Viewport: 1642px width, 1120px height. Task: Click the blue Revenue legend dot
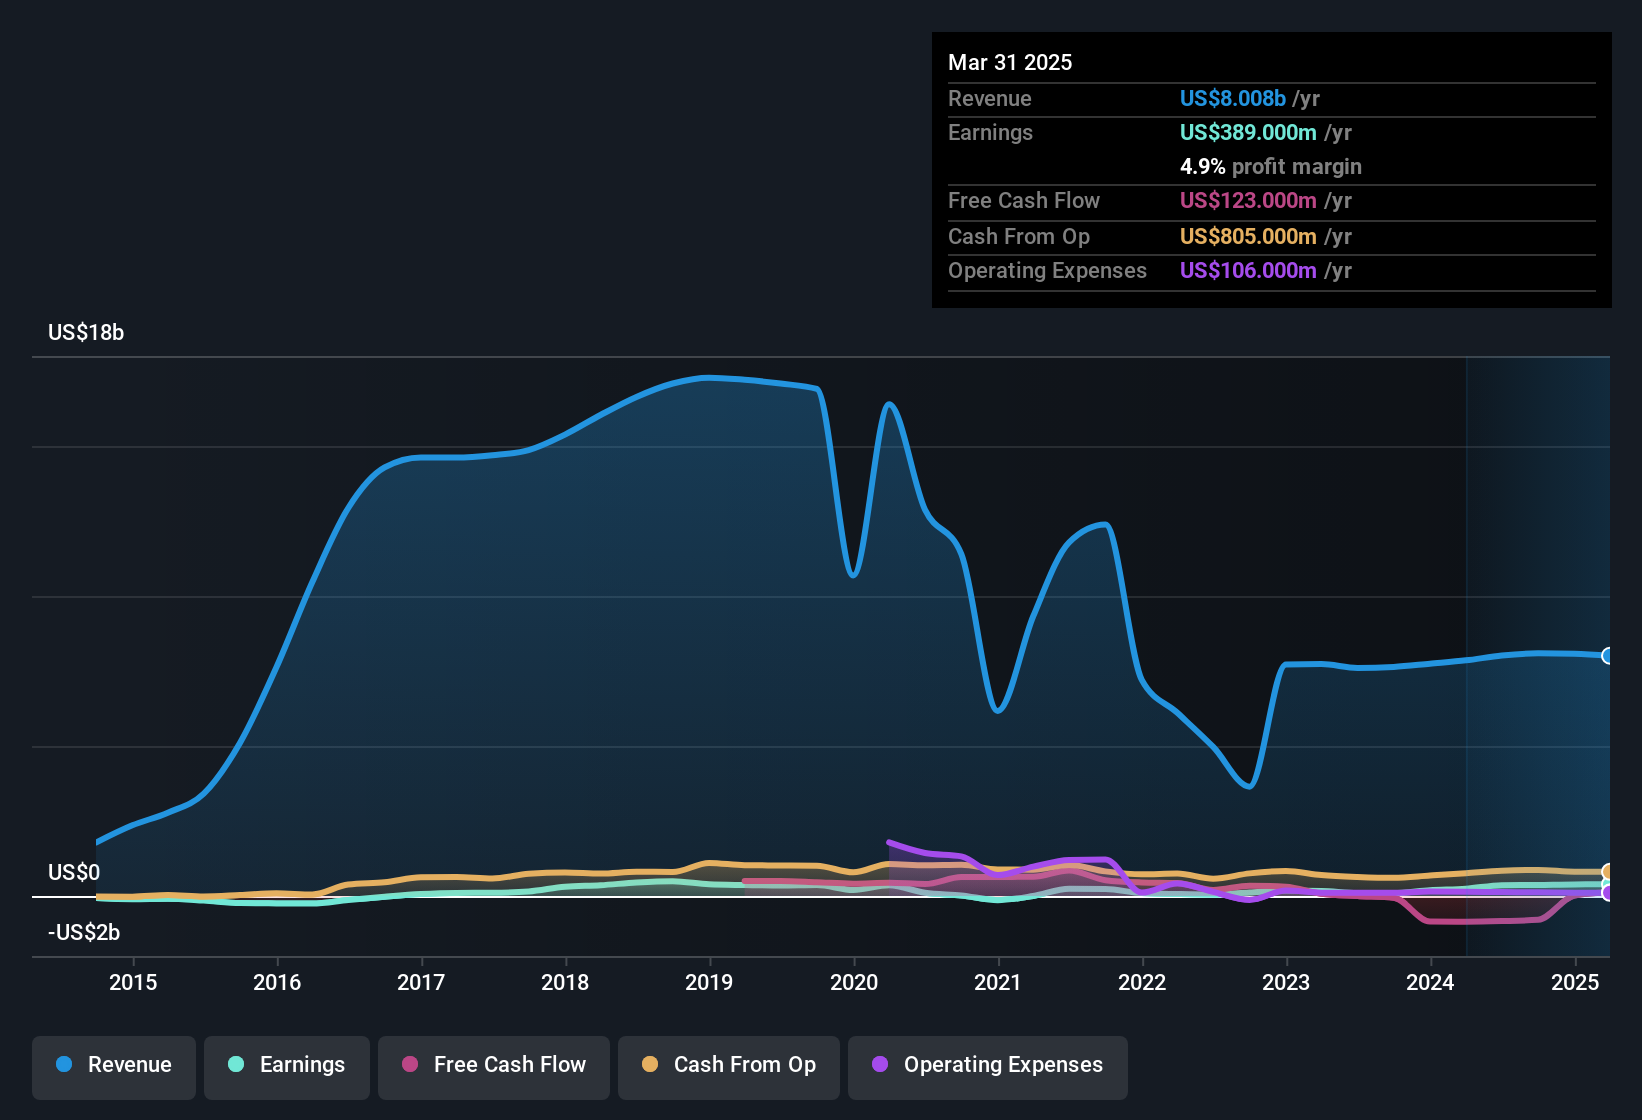tap(64, 1064)
